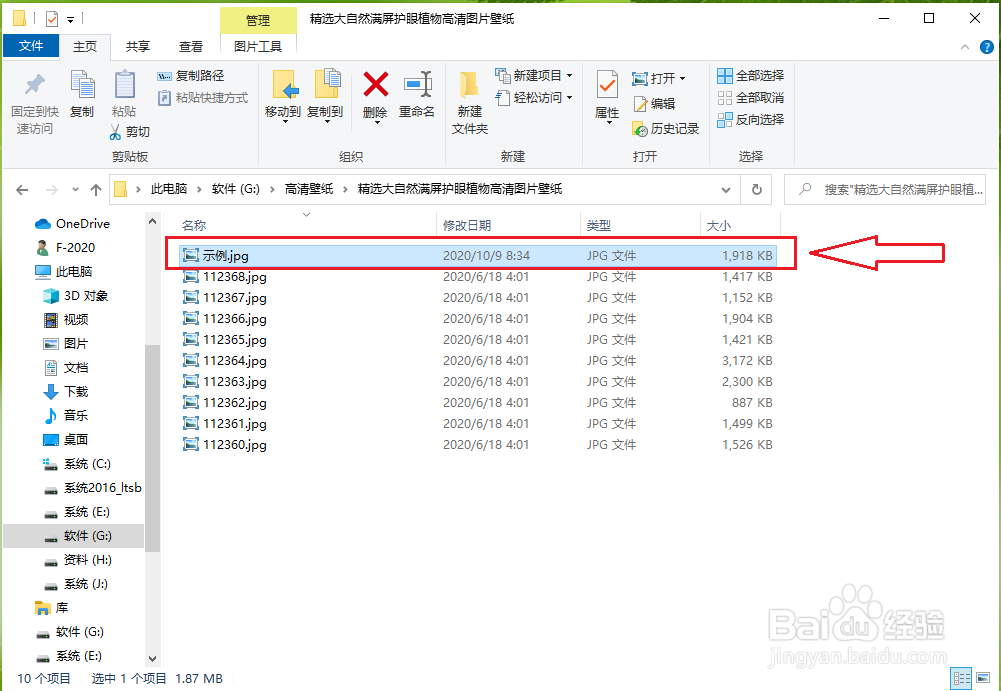1001x691 pixels.
Task: Select all files using 全部选择
Action: [x=750, y=75]
